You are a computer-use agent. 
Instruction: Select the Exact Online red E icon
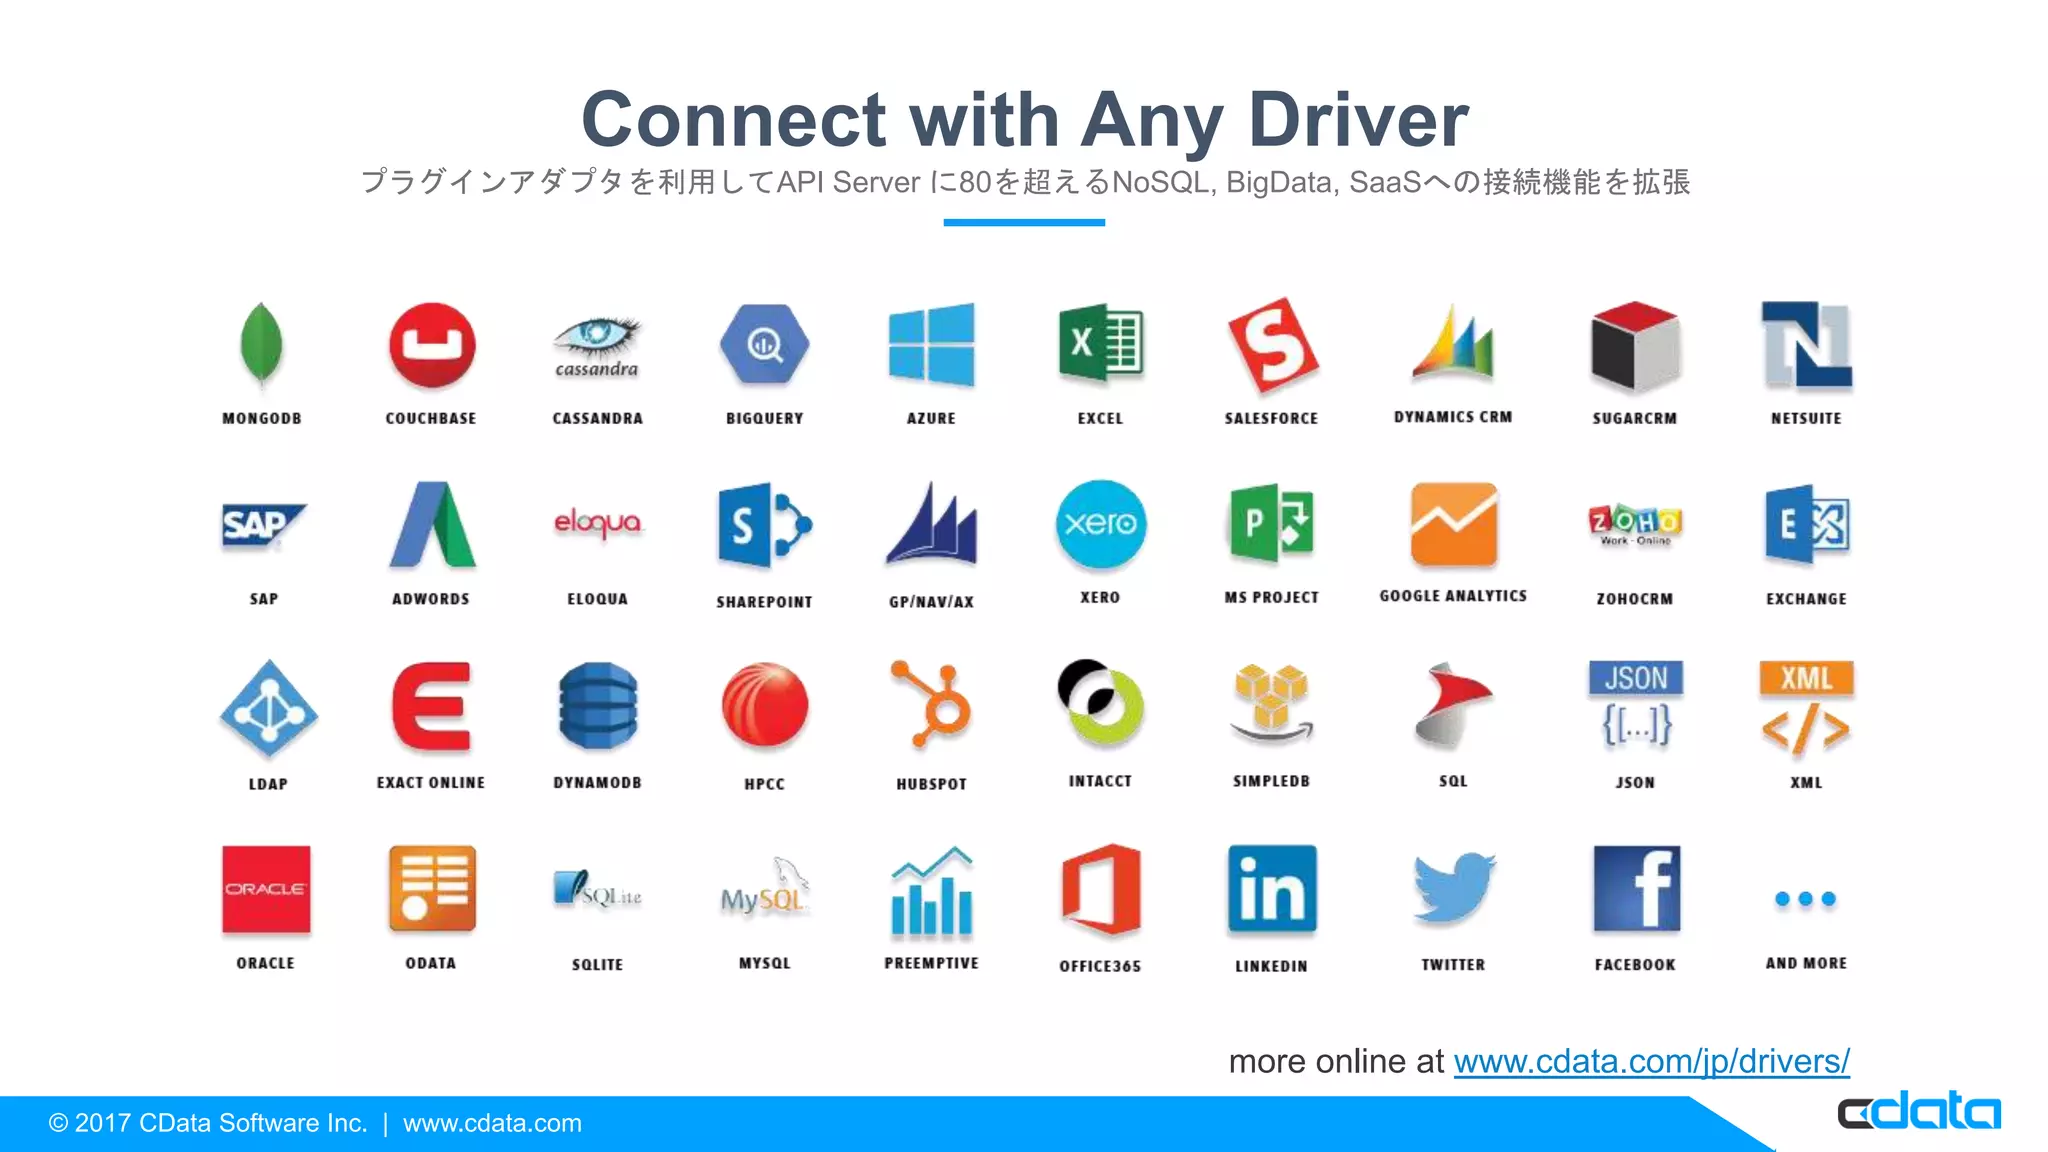coord(431,706)
